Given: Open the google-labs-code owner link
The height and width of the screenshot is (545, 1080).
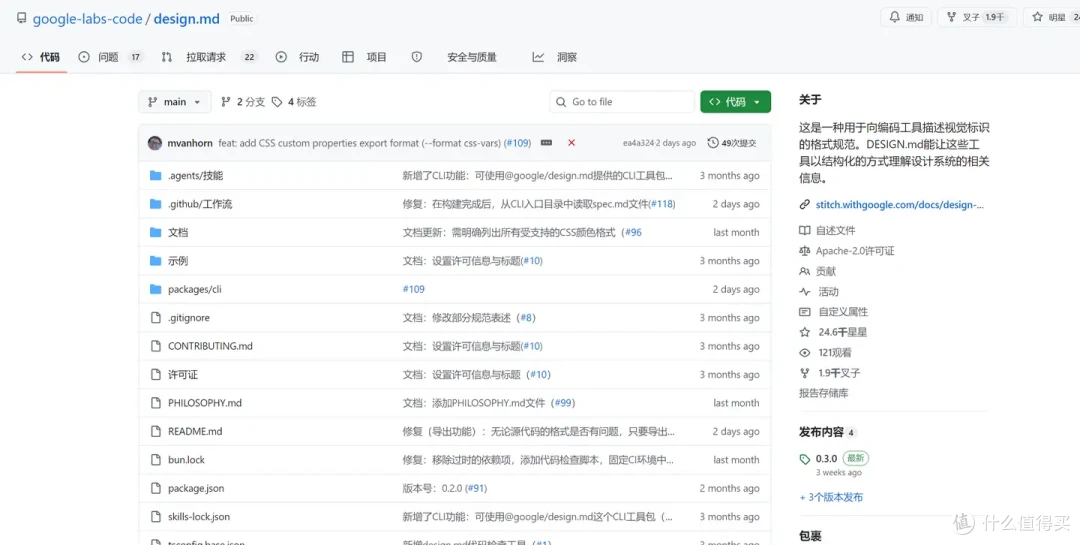Looking at the screenshot, I should (x=87, y=19).
